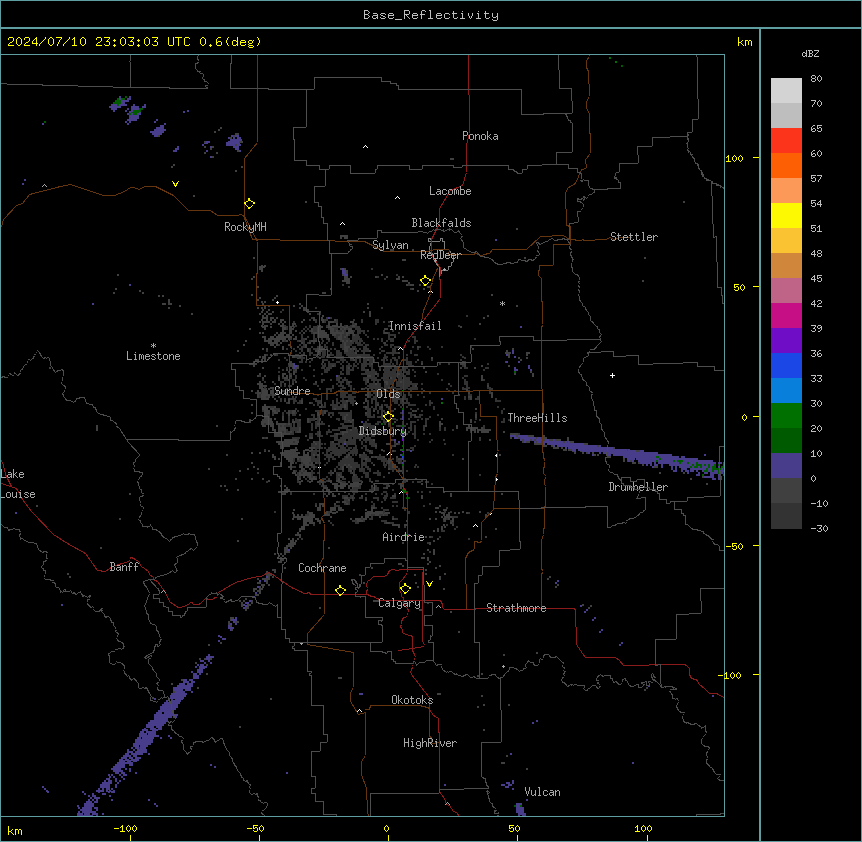Click the Vulcan label
Screen dimensions: 862x842
coord(542,792)
